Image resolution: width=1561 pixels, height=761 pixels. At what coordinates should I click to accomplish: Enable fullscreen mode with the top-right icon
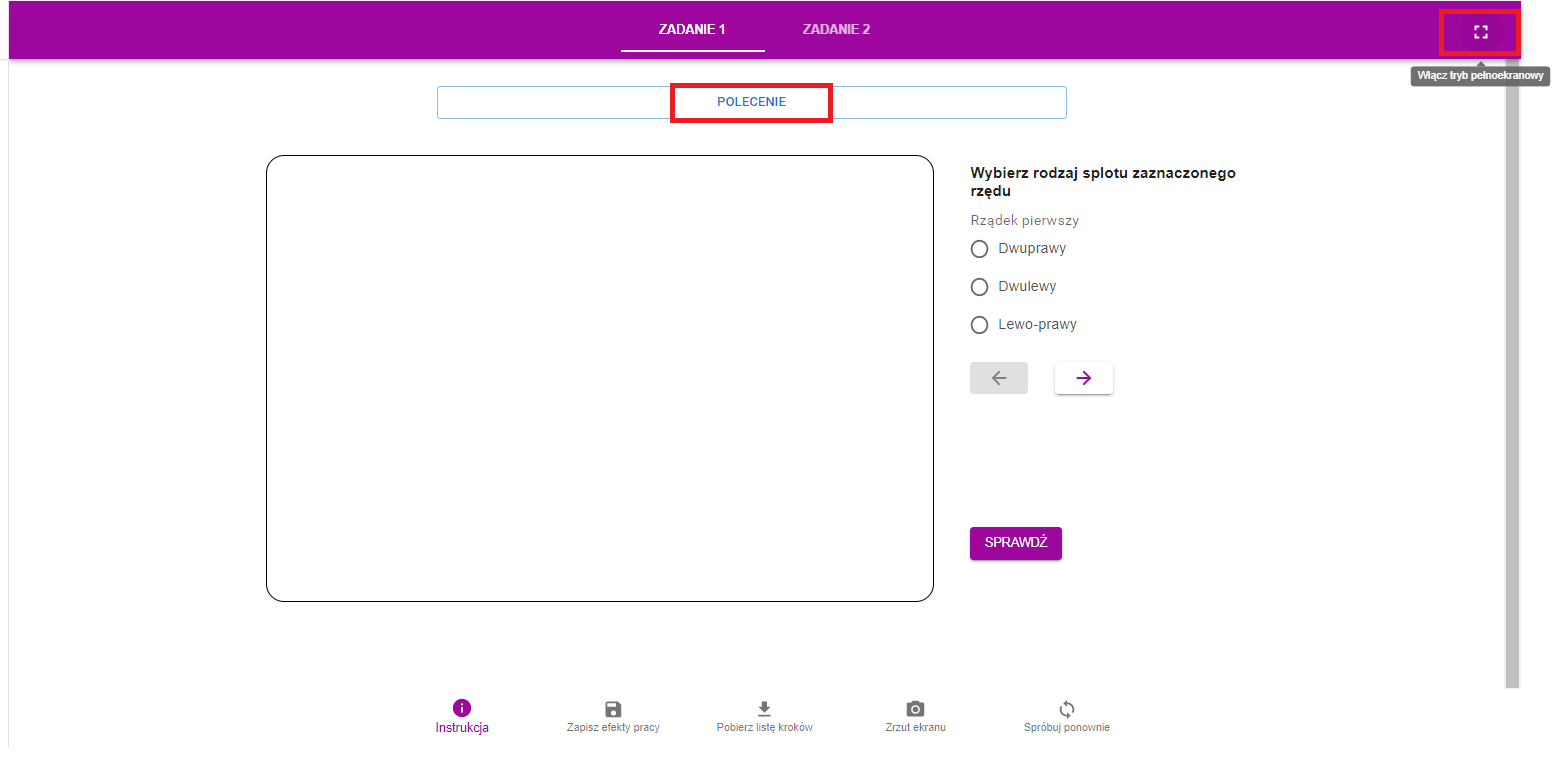1480,32
